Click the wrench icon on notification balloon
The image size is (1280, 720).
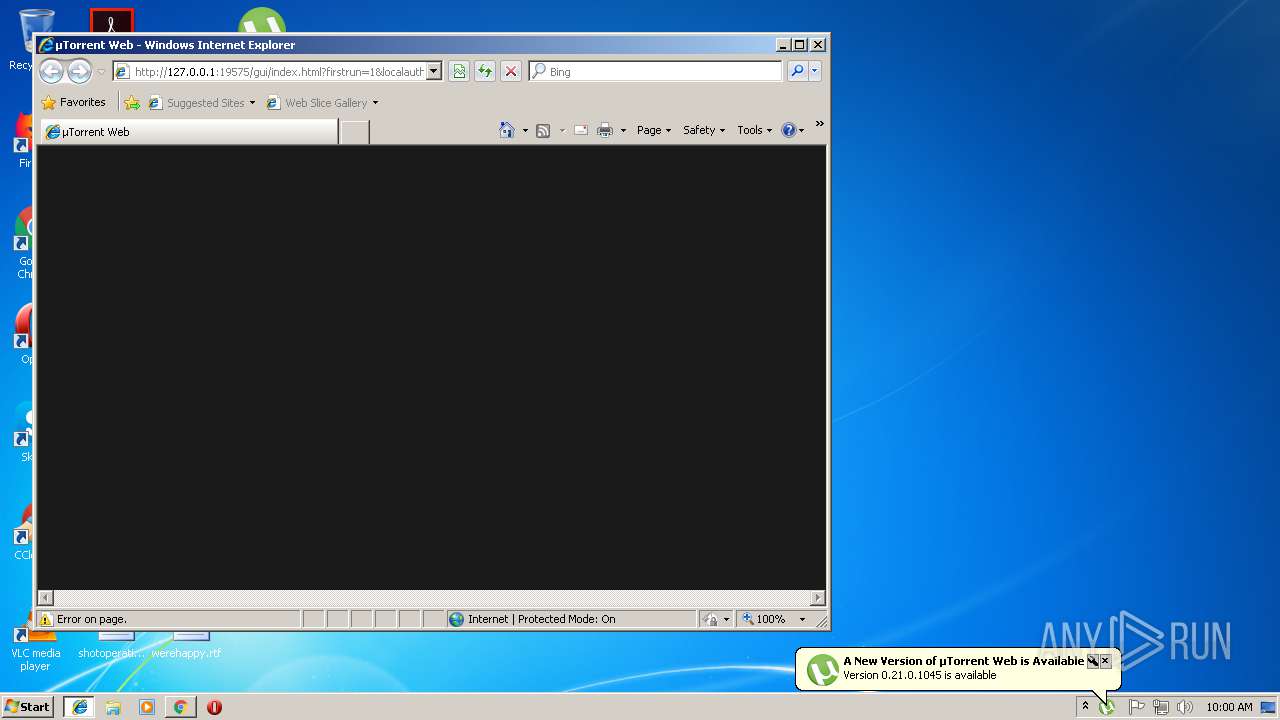(1092, 661)
